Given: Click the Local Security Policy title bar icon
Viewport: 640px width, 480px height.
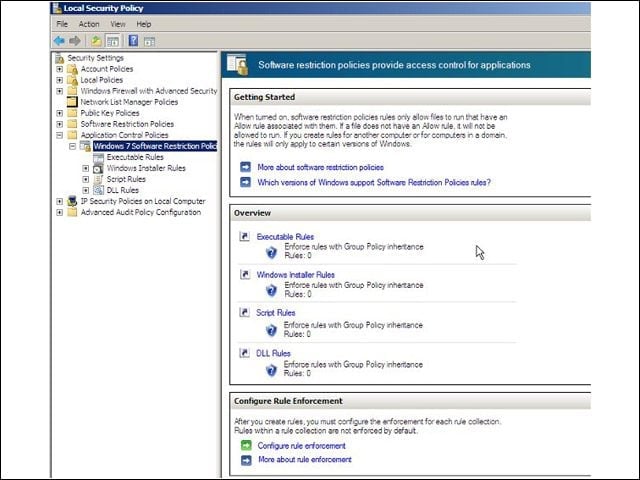Looking at the screenshot, I should tap(57, 8).
